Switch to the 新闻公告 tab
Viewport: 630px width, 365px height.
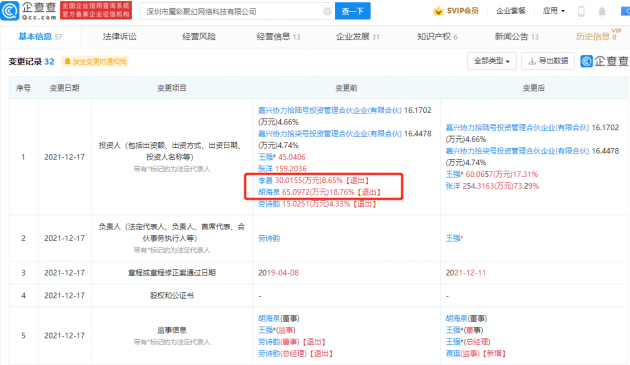pyautogui.click(x=516, y=37)
